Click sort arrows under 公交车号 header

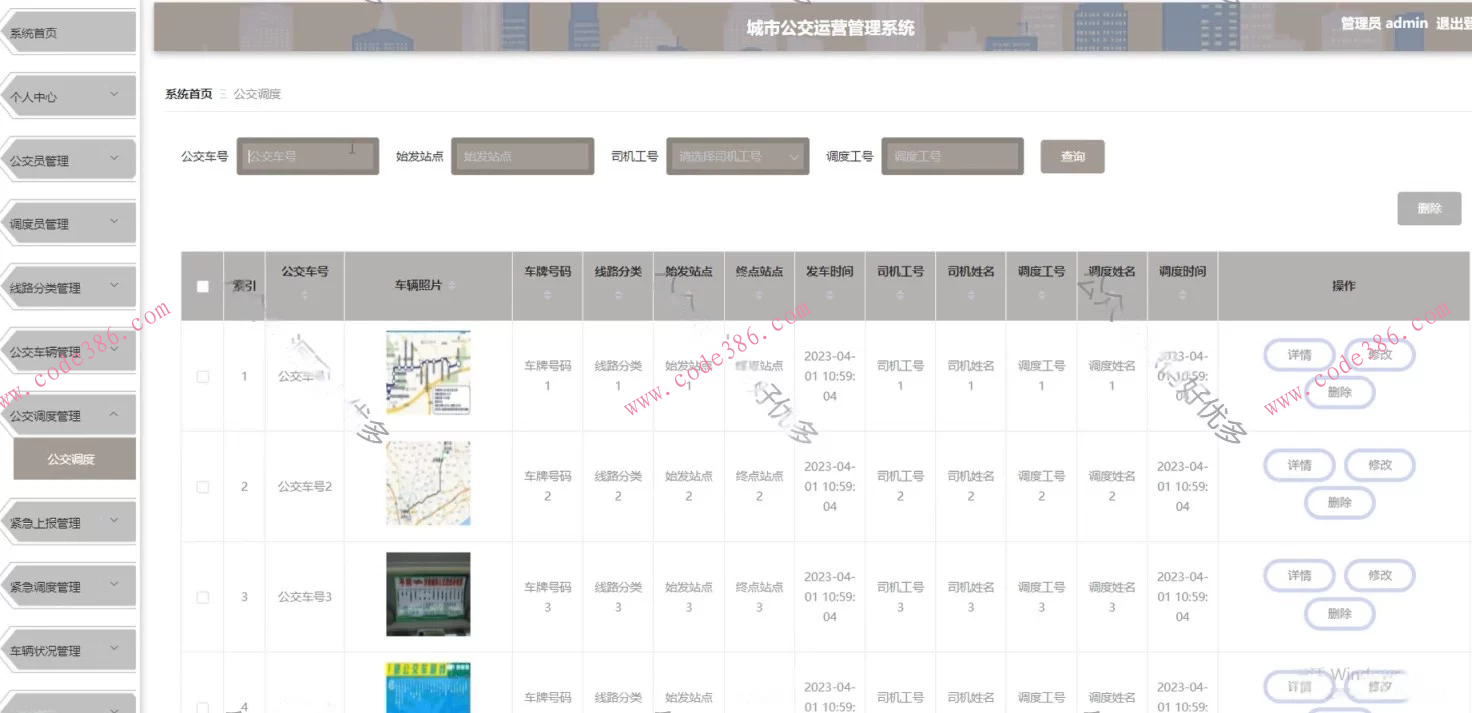pyautogui.click(x=305, y=295)
